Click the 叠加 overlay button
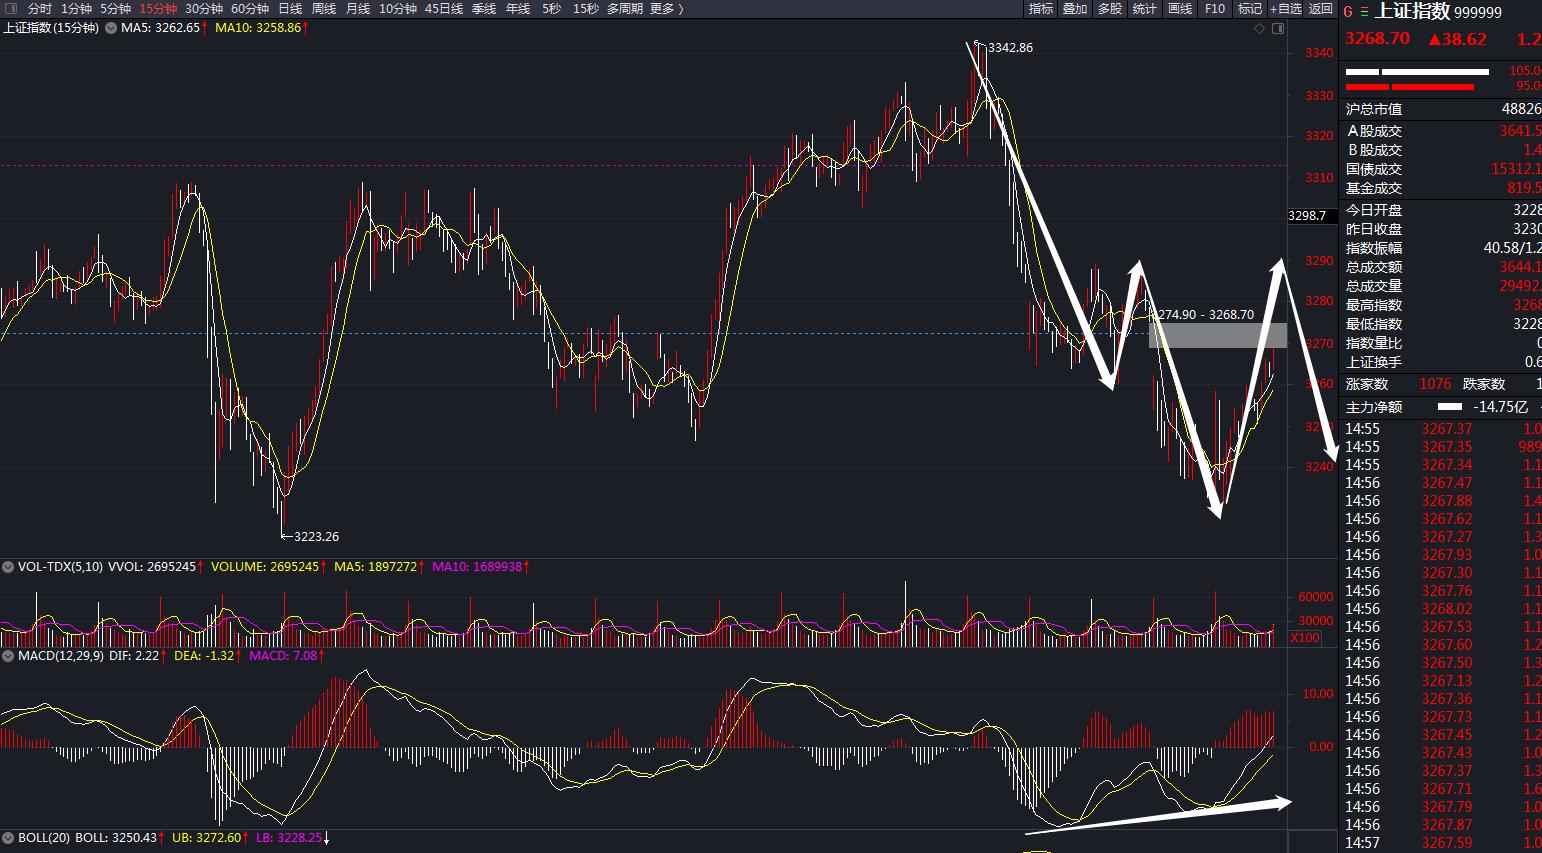 (x=1075, y=8)
